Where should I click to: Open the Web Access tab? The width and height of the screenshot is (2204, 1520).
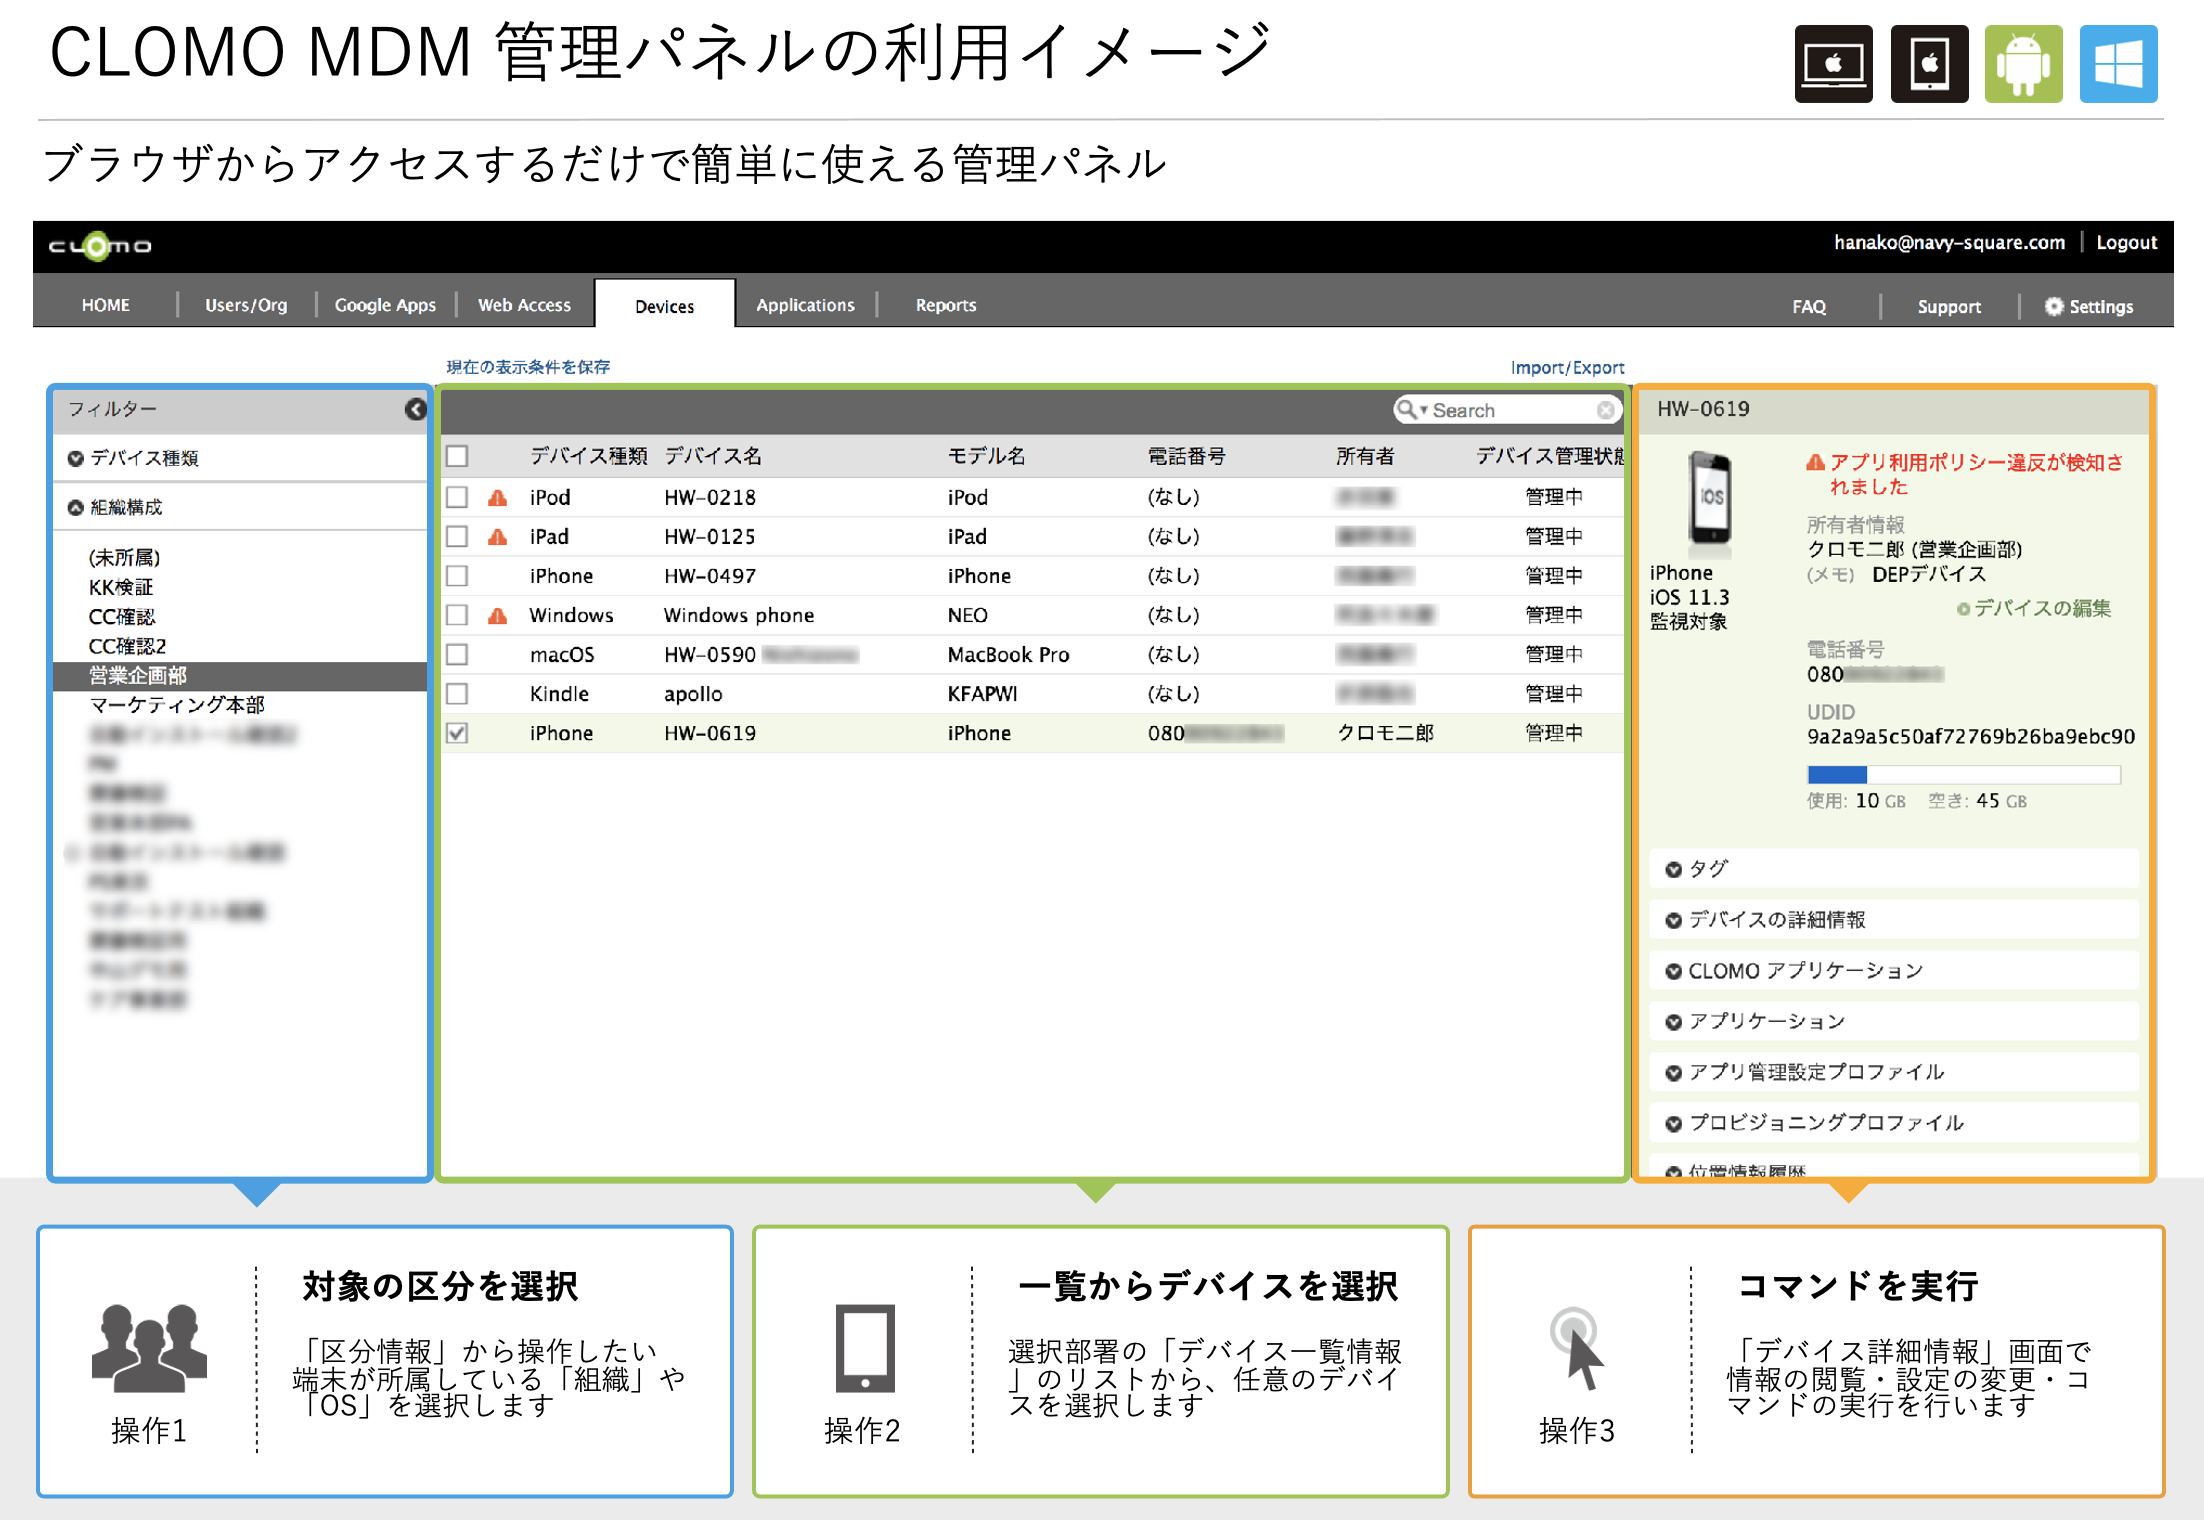tap(524, 305)
